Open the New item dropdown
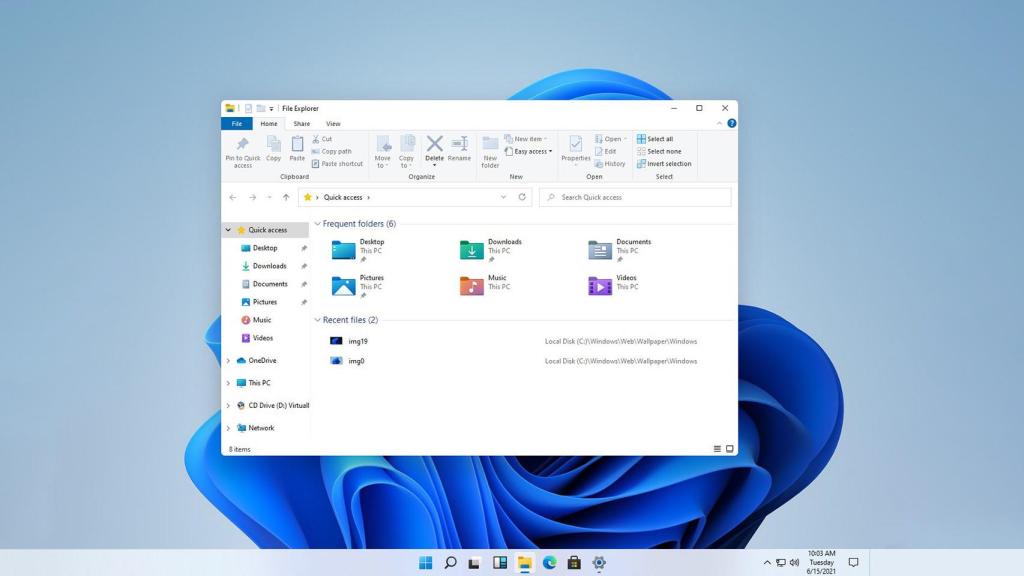 tap(526, 139)
